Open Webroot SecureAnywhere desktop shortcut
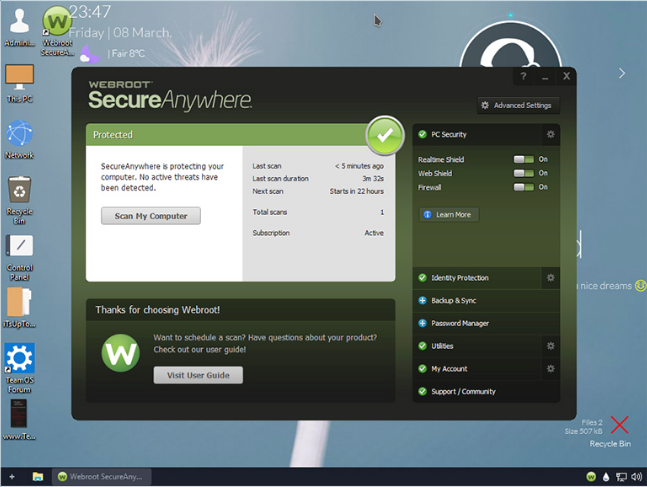647x487 pixels. pos(57,31)
